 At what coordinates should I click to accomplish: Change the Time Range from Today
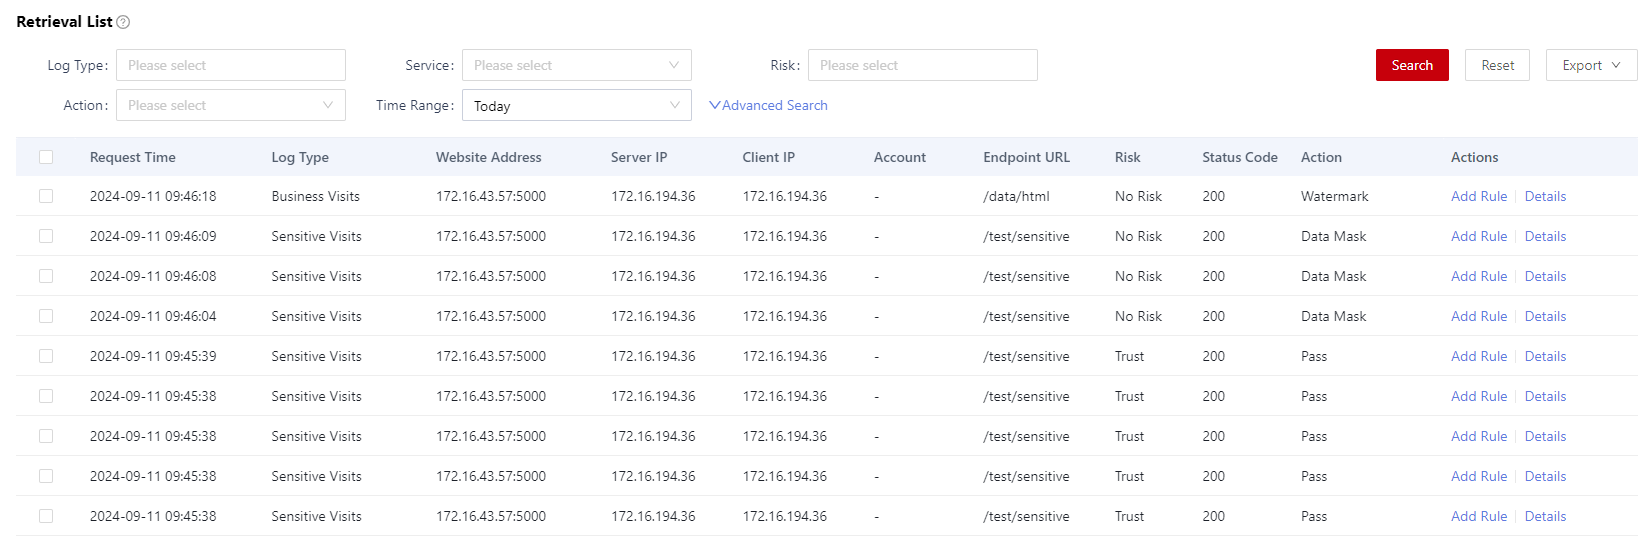(x=577, y=105)
